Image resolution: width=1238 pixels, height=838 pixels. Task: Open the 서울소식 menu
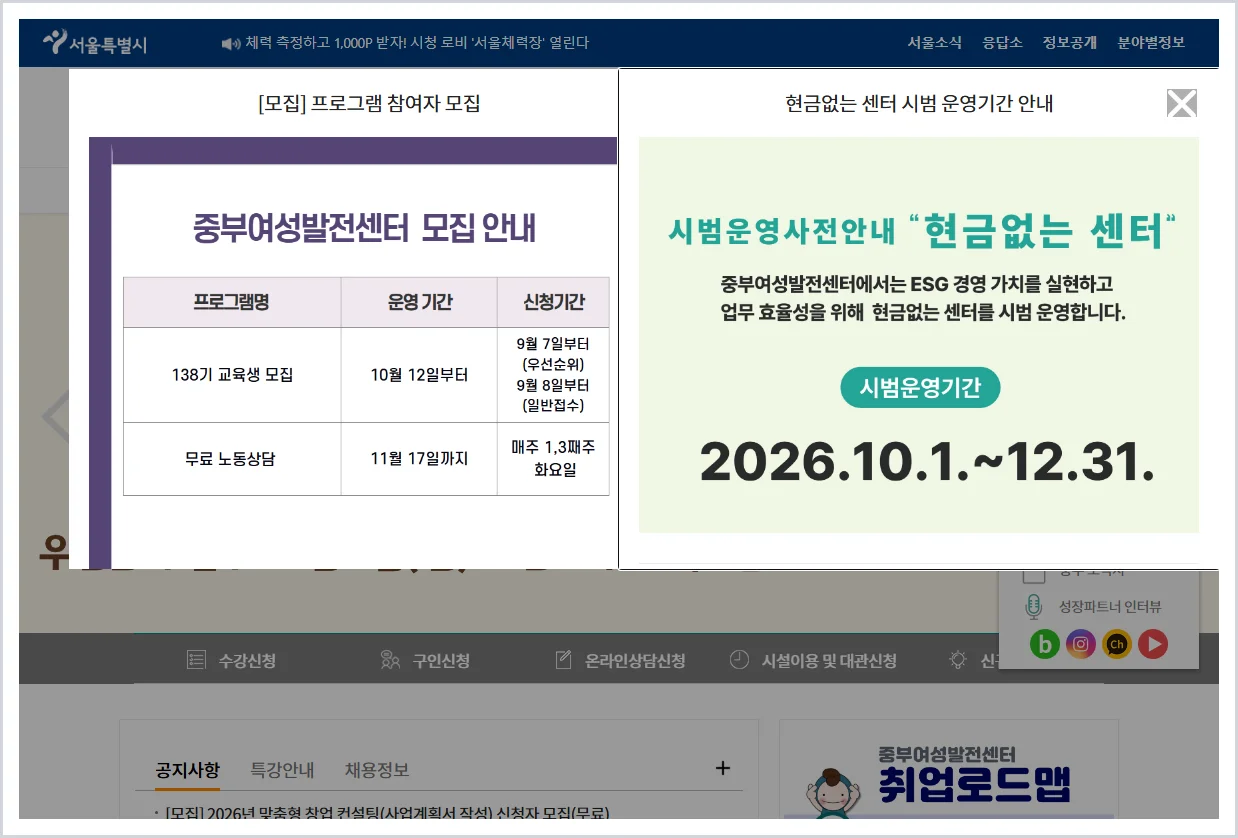click(935, 43)
